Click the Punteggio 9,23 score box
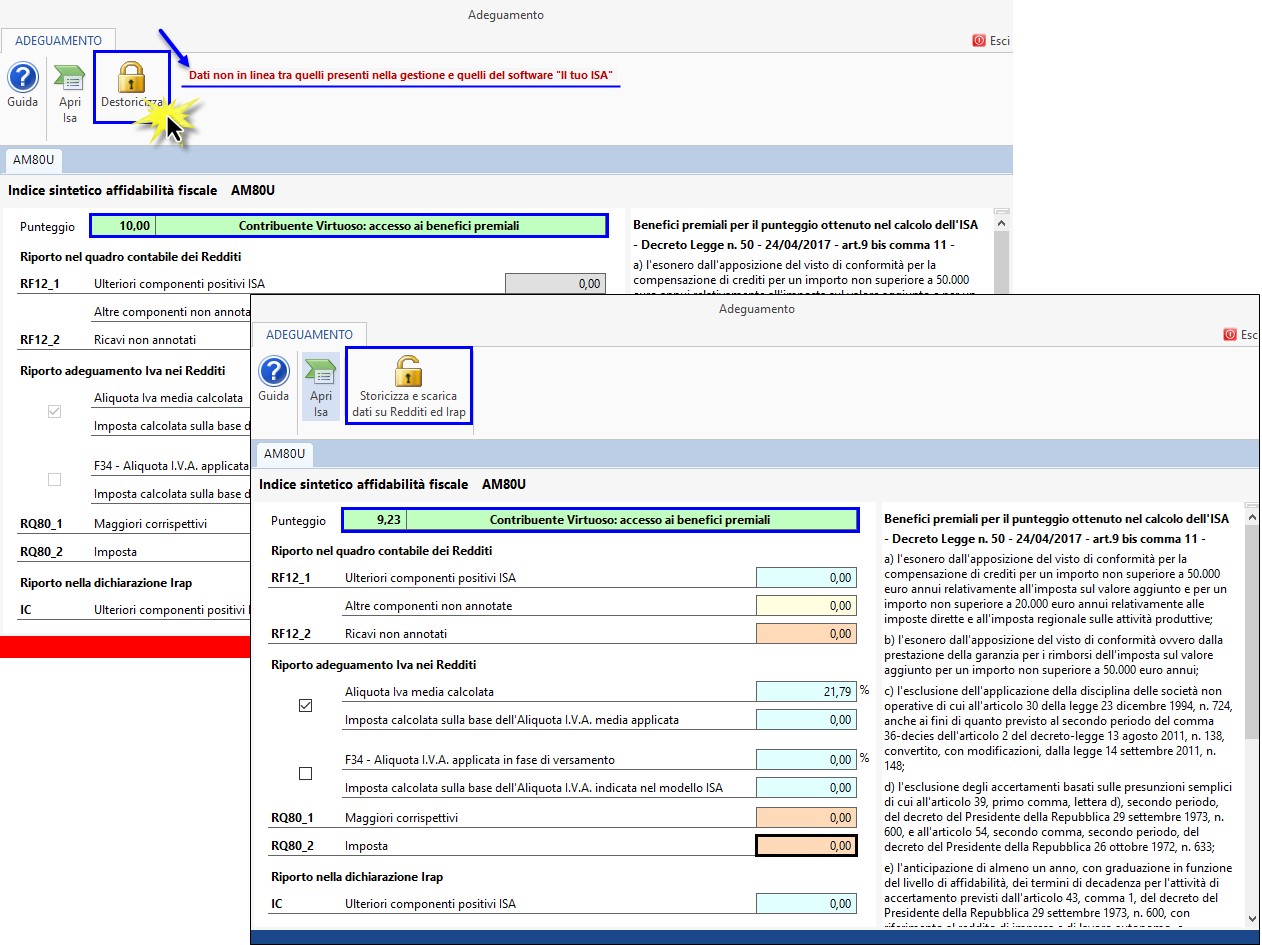This screenshot has width=1262, height=945. coord(375,520)
